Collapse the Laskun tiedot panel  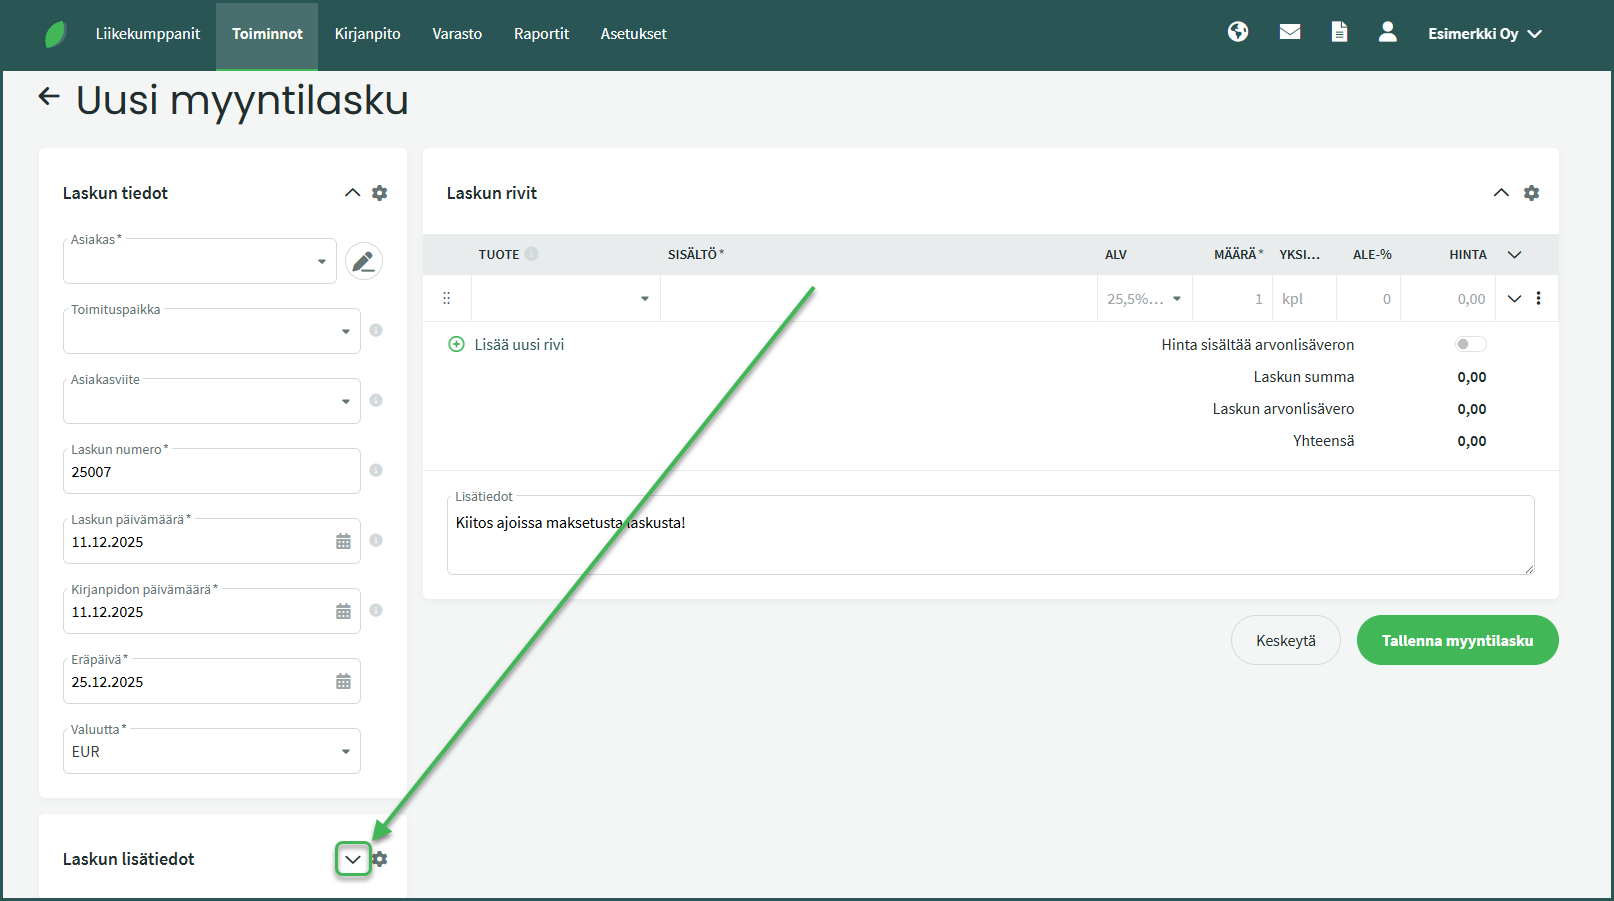pos(352,193)
